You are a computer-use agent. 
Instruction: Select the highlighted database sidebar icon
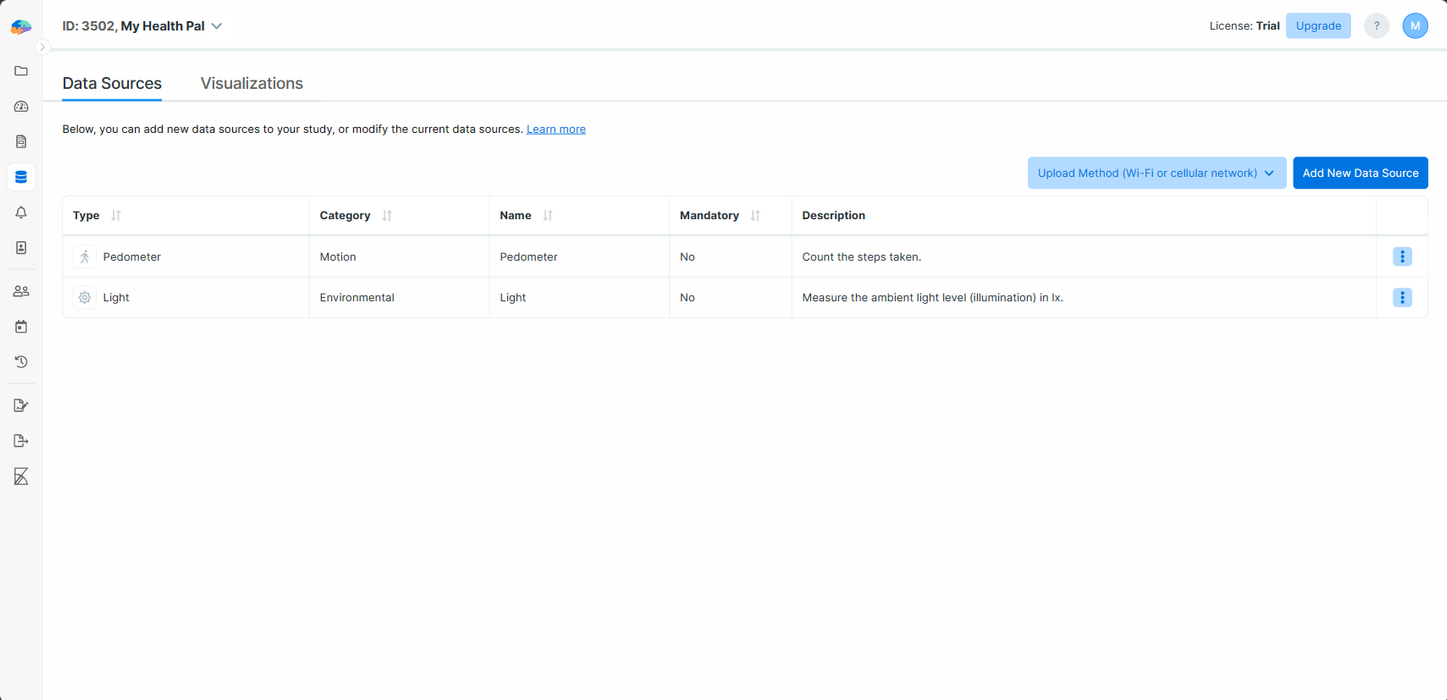(21, 176)
